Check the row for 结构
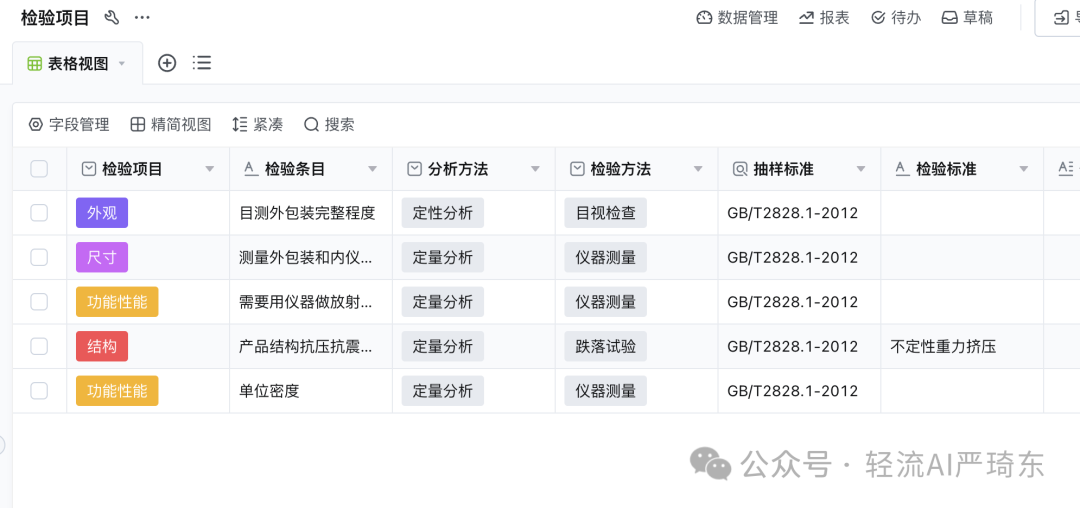The height and width of the screenshot is (508, 1080). tap(39, 346)
